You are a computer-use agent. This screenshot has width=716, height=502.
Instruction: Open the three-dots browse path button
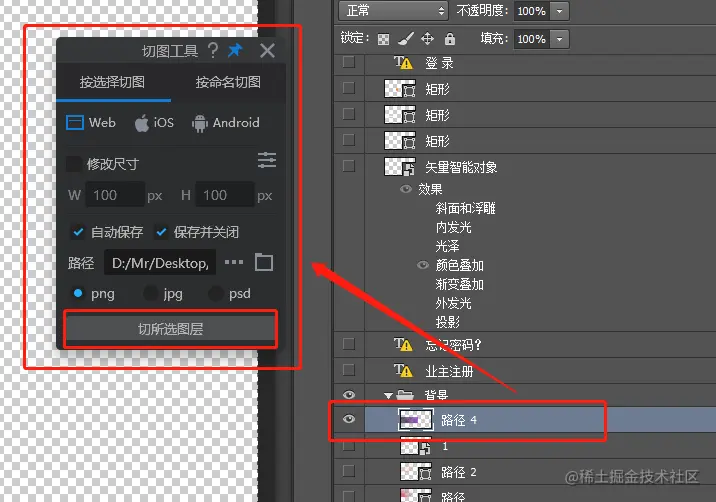(x=234, y=262)
